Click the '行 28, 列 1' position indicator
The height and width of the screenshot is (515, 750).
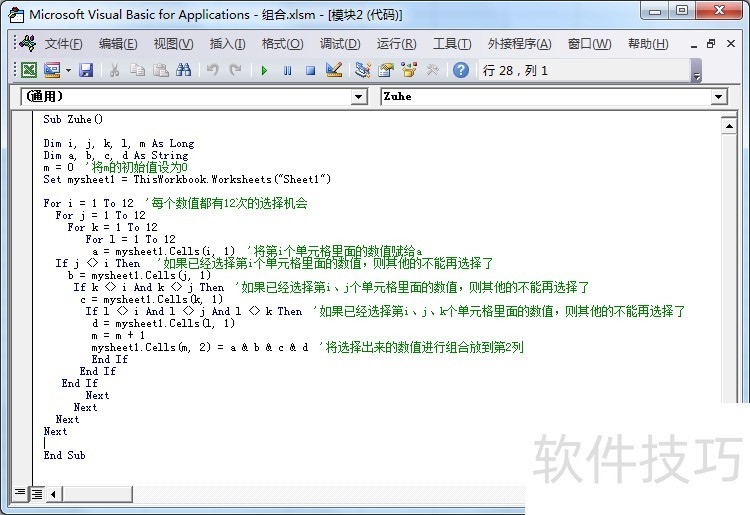tap(515, 71)
